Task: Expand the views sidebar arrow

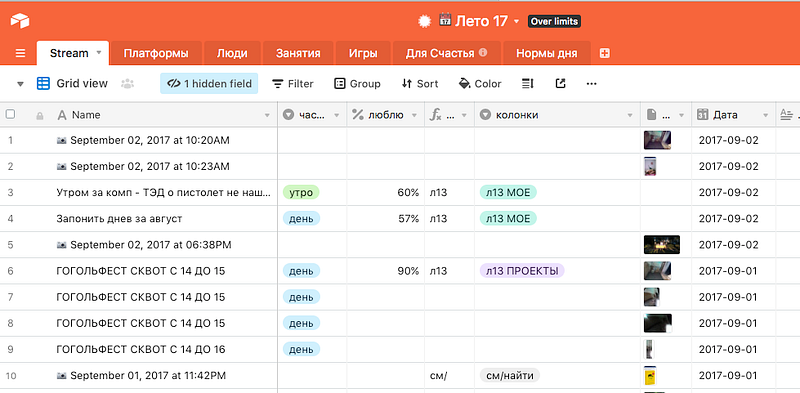Action: (x=20, y=84)
